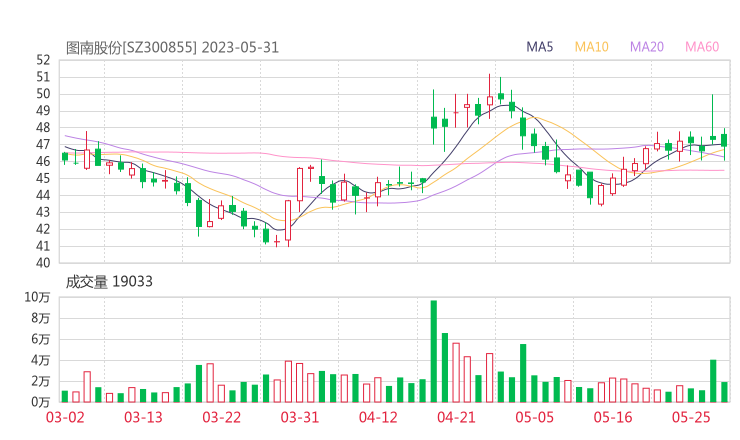740x440 pixels.
Task: Click the tallest green volume bar near 04-21
Action: (x=434, y=351)
